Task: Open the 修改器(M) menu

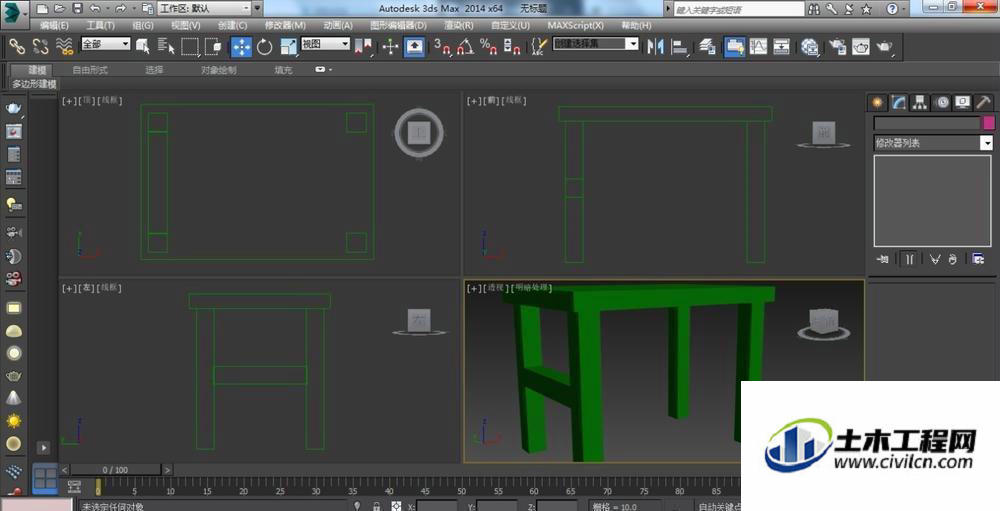Action: 285,26
